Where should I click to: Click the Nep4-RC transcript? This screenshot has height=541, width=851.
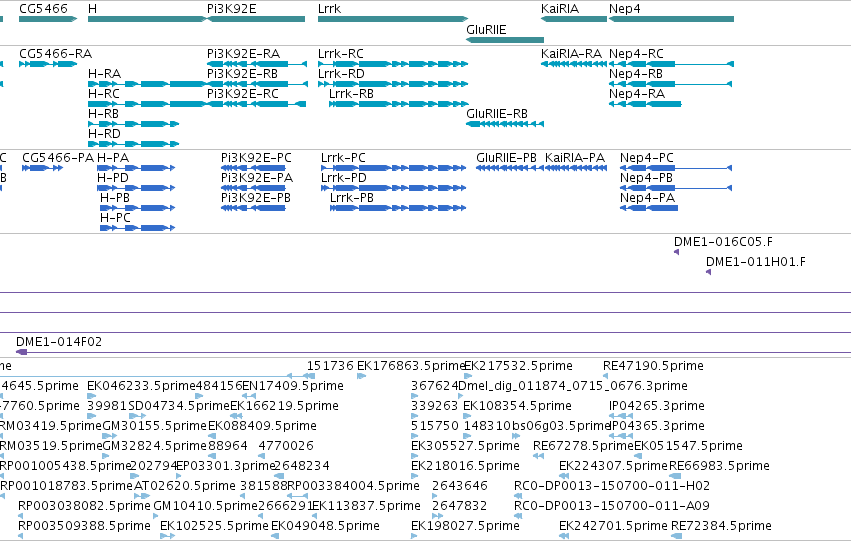(671, 64)
